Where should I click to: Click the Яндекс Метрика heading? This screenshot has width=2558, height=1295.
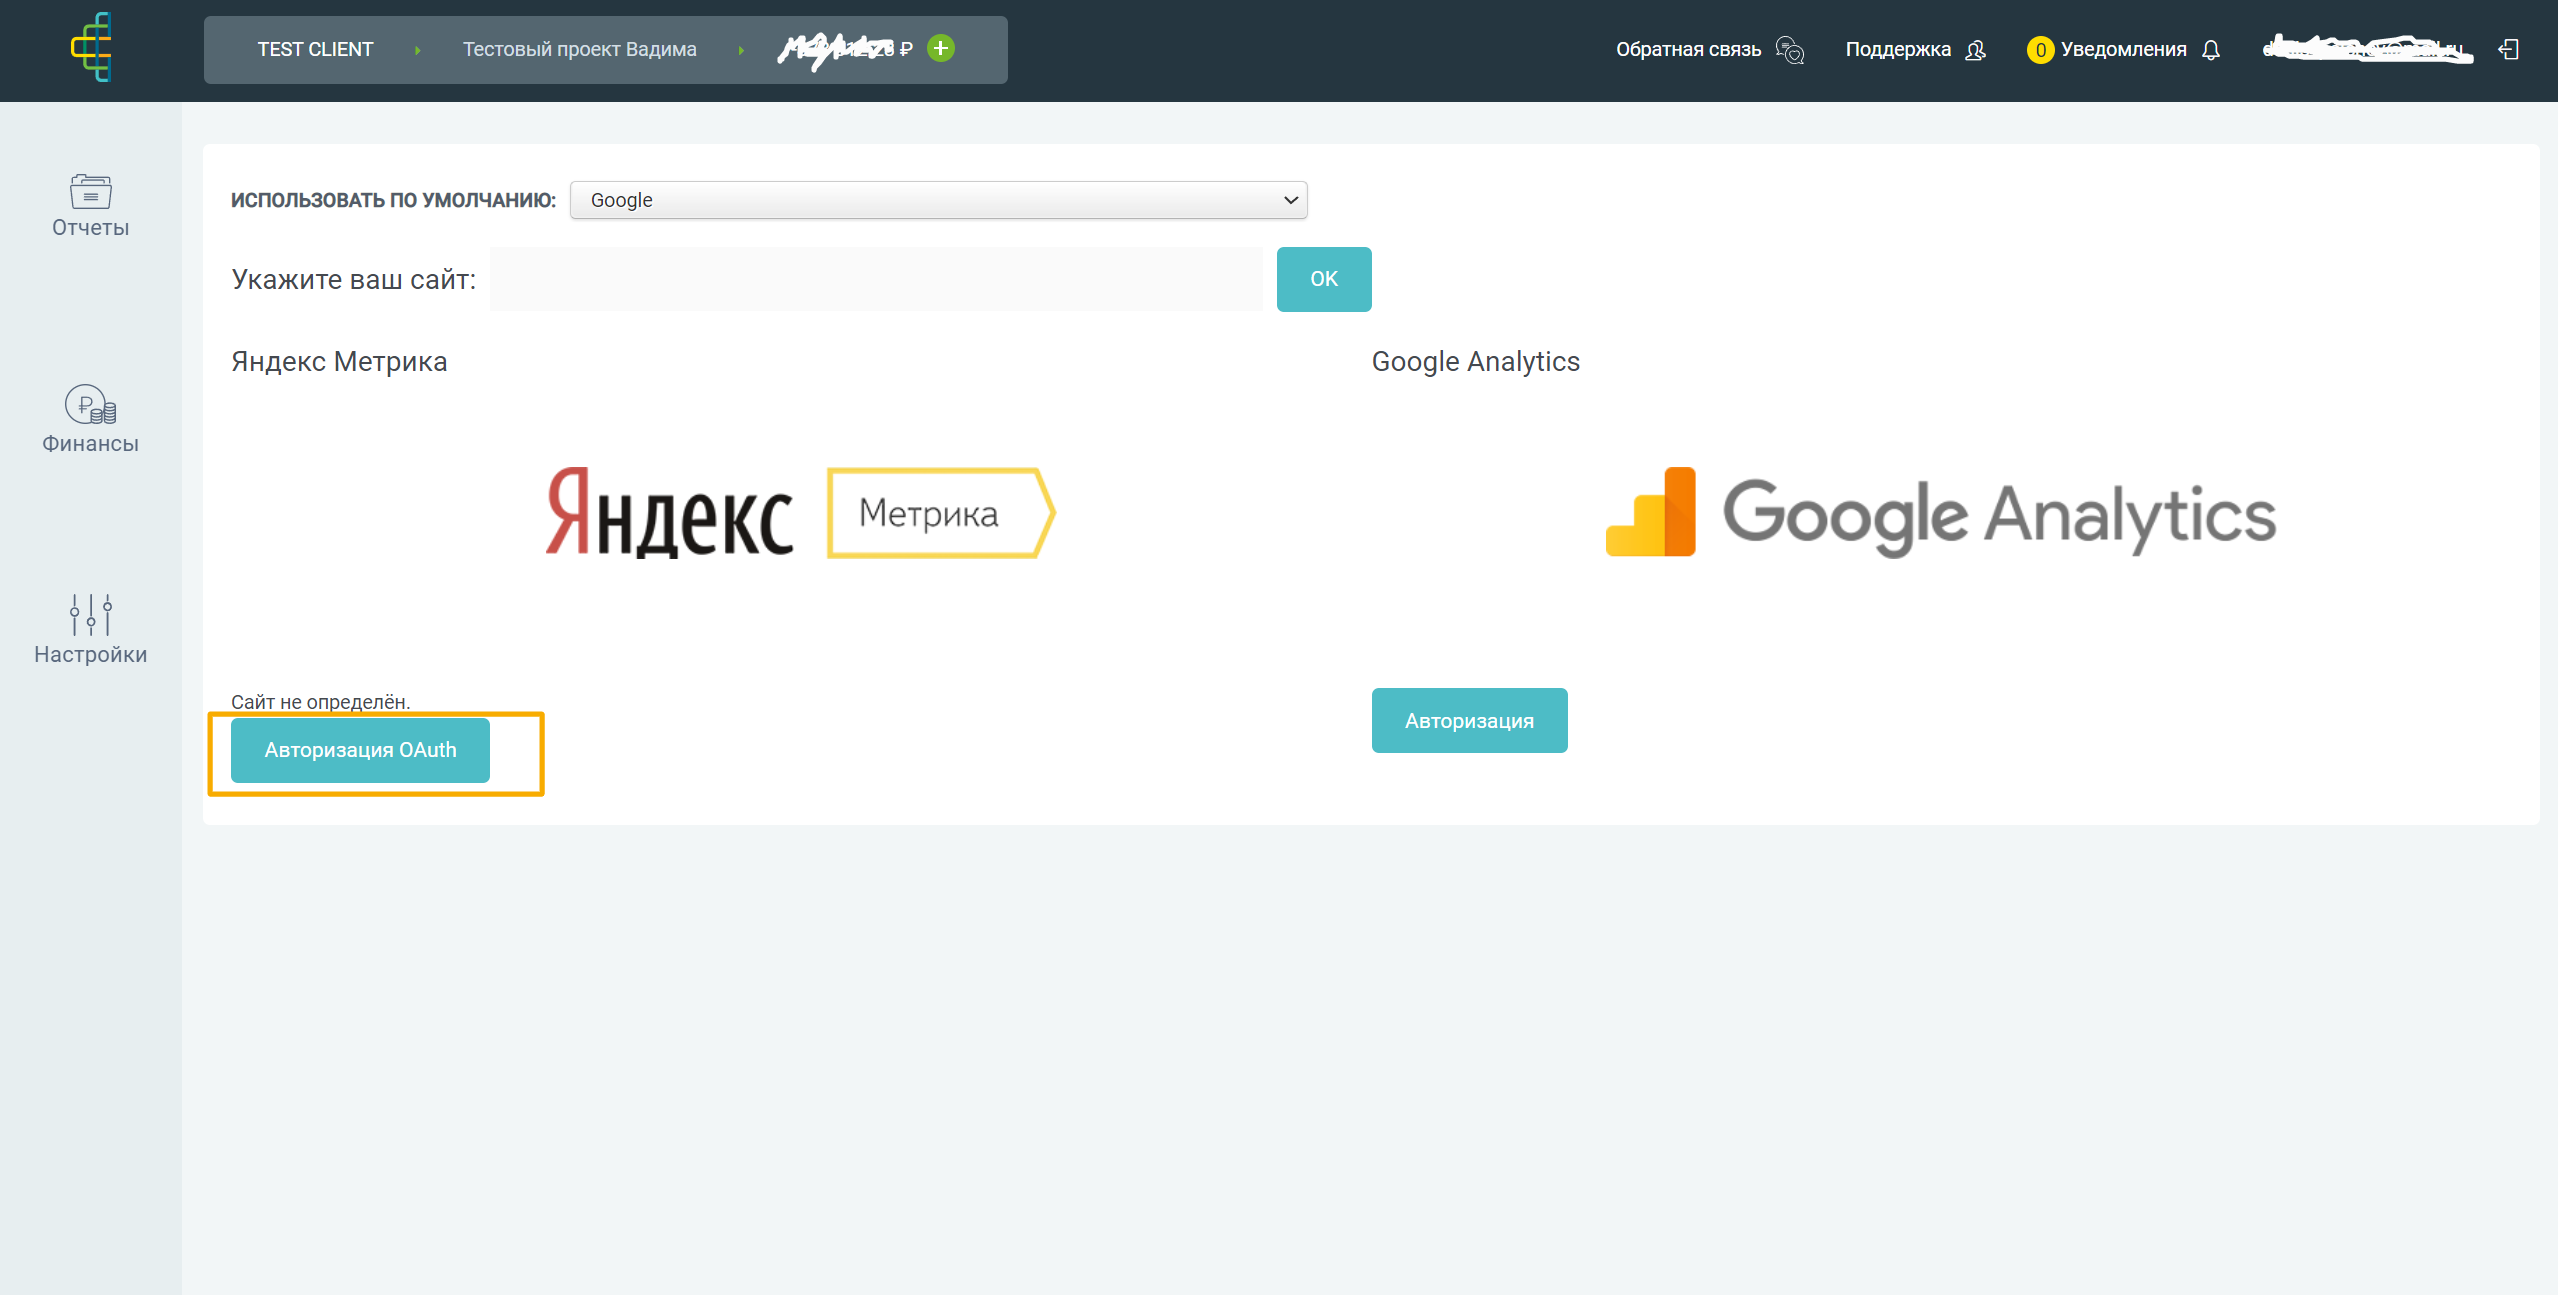[x=339, y=361]
